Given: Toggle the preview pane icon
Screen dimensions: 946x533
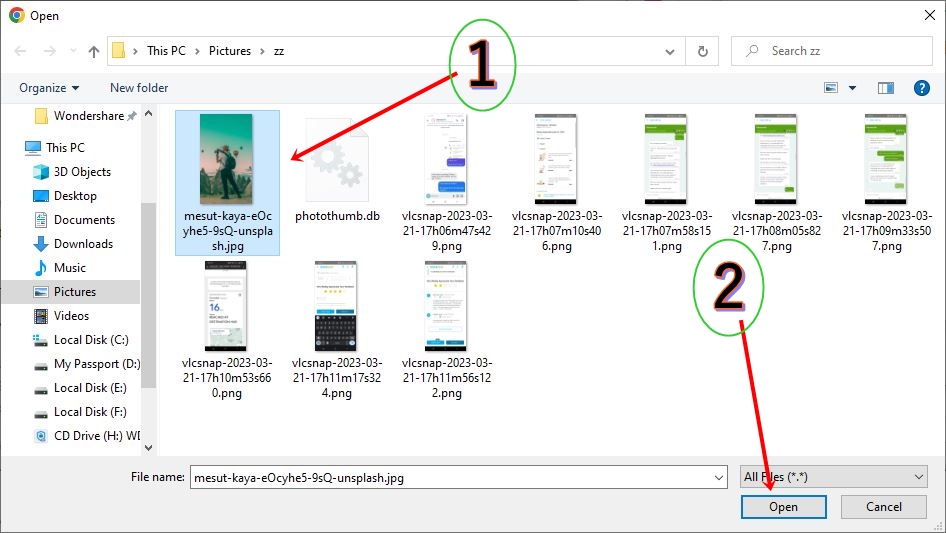Looking at the screenshot, I should point(885,88).
